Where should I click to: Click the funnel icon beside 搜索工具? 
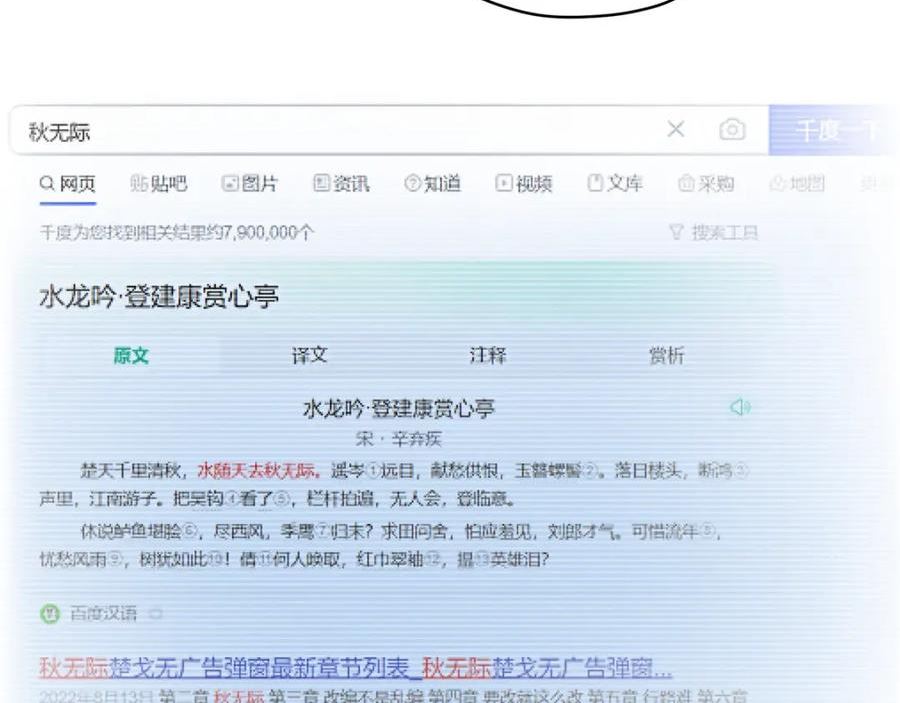[x=676, y=233]
